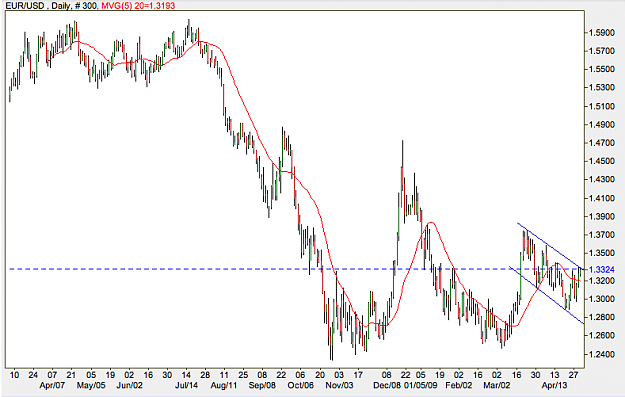
Task: Click the 1.4900 price level label
Action: click(602, 125)
